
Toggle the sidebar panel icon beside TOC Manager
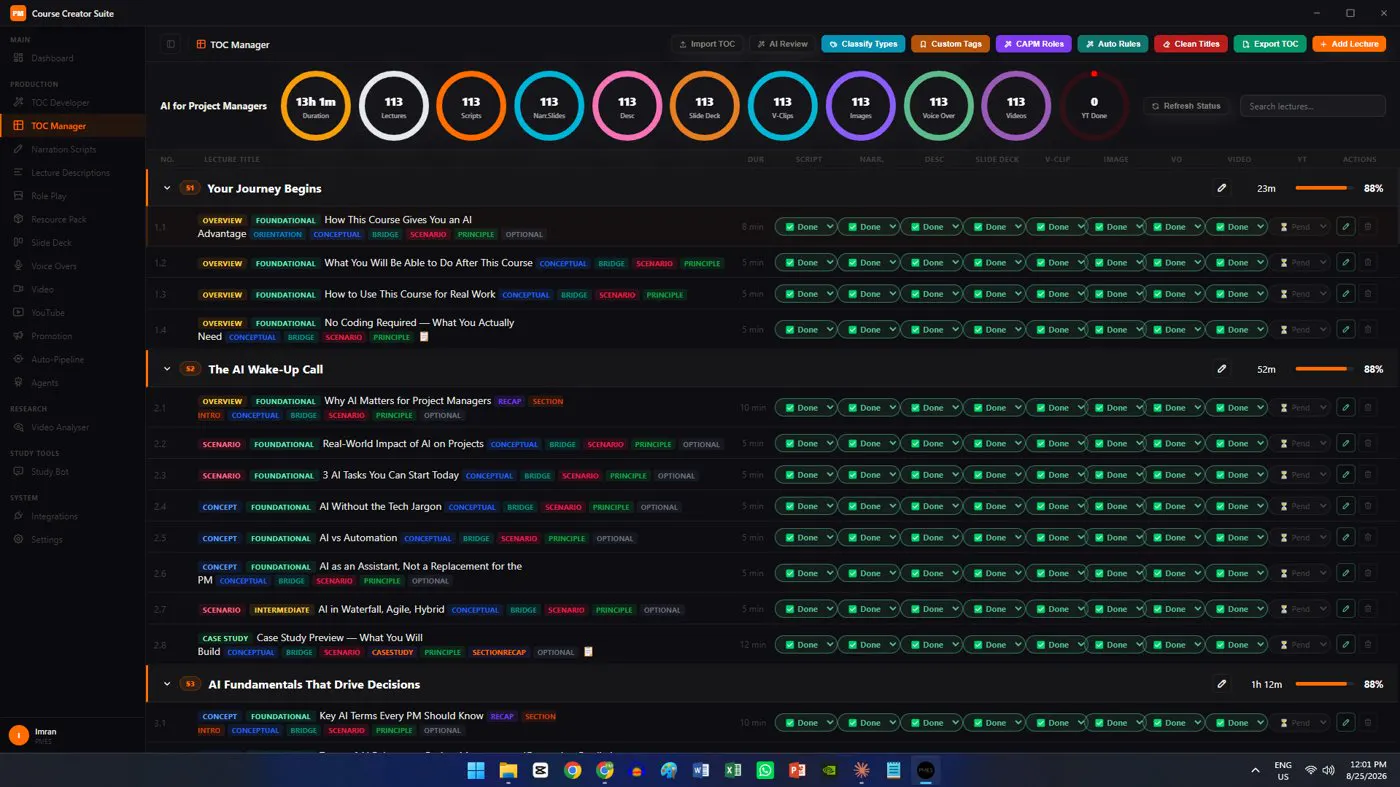click(171, 44)
